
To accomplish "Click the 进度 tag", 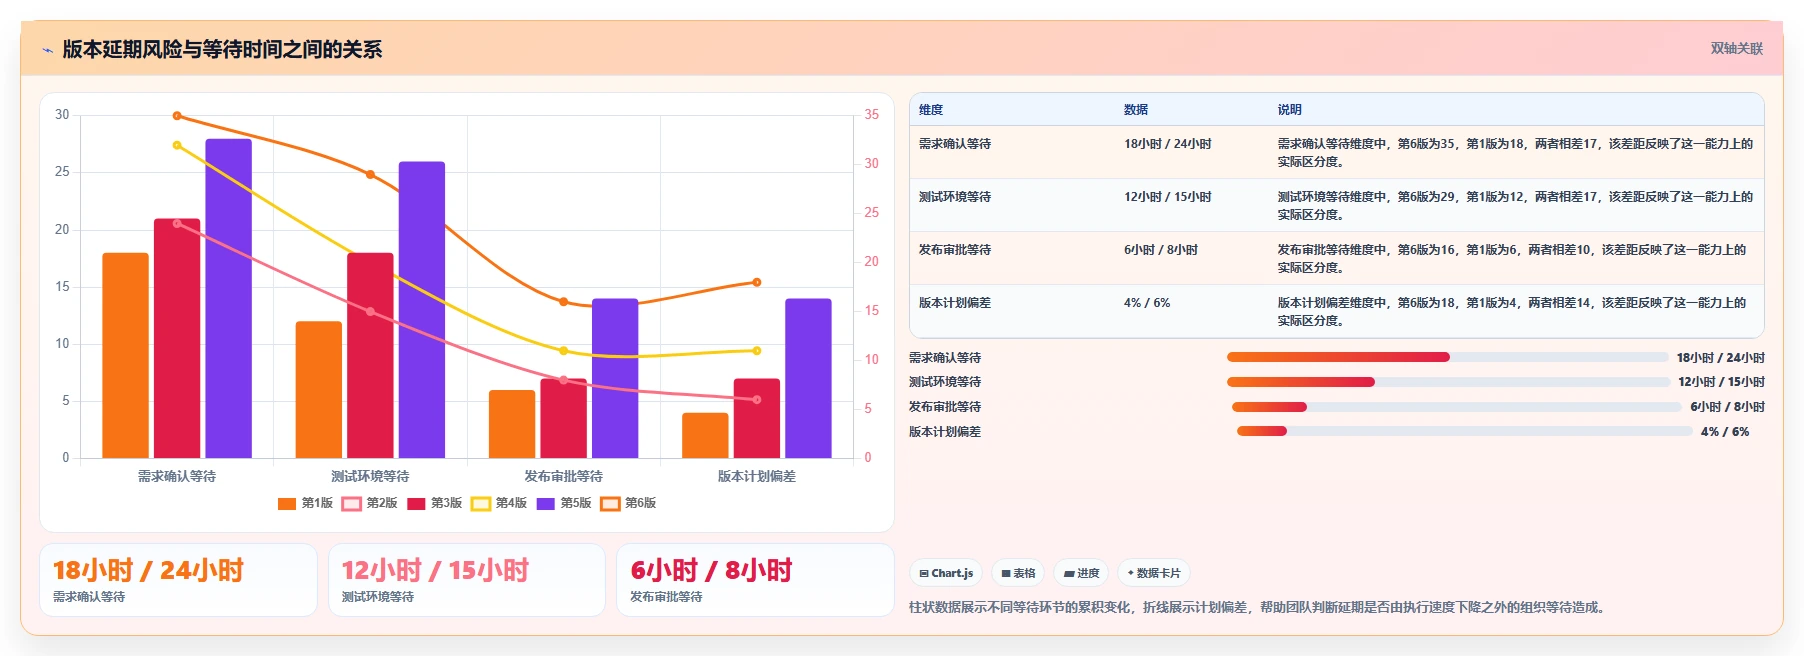I will pyautogui.click(x=1081, y=573).
